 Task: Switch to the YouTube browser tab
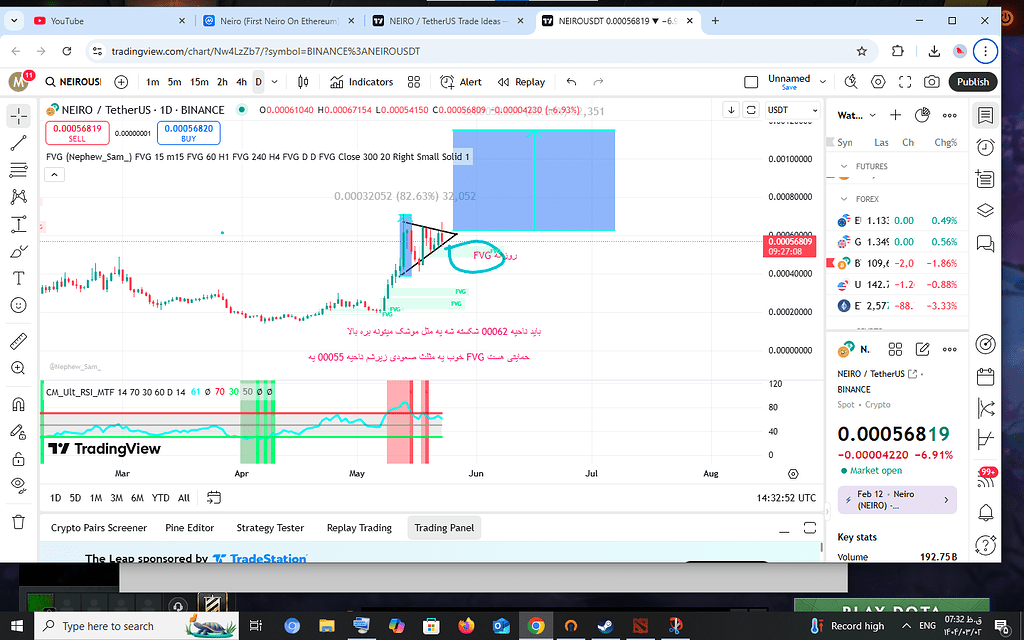click(109, 21)
